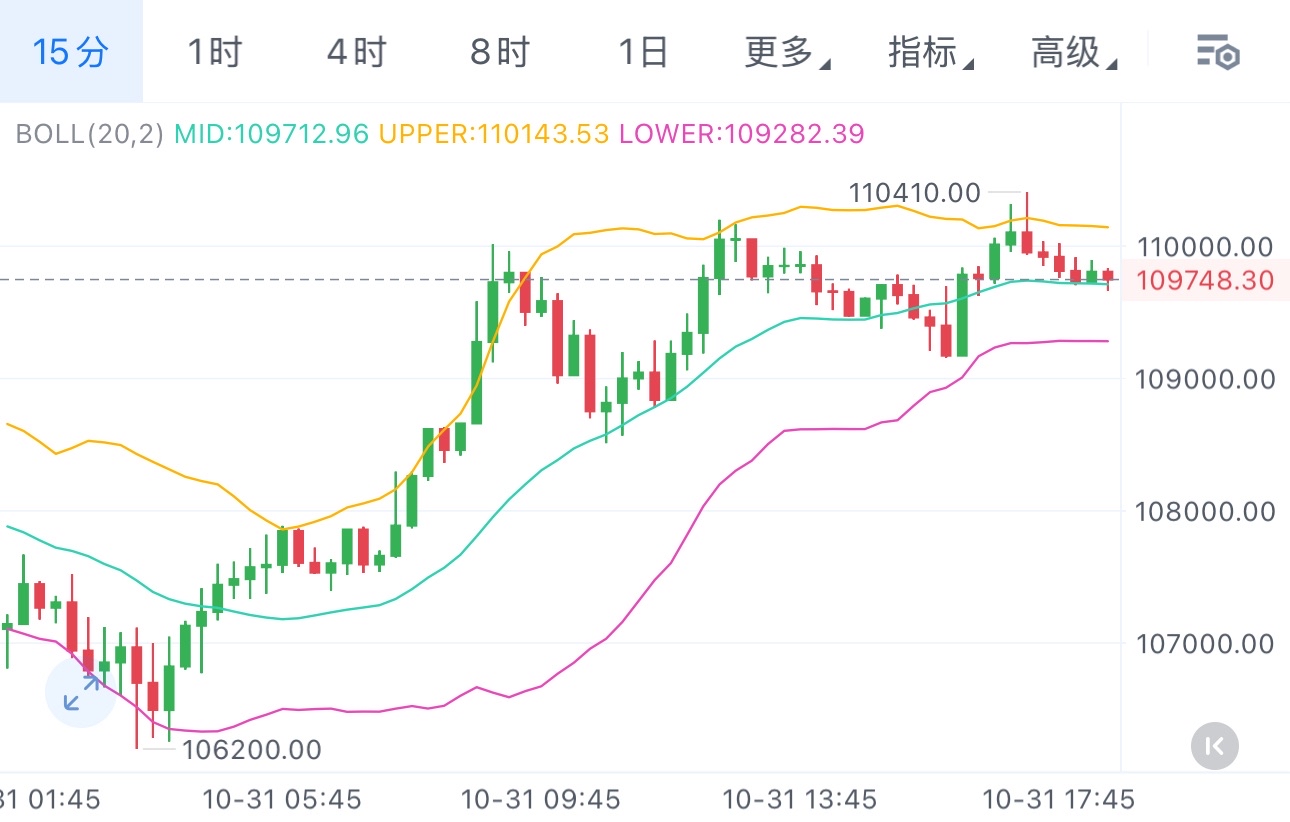The image size is (1290, 822).
Task: Click the 108000.00 price axis label
Action: [1204, 512]
